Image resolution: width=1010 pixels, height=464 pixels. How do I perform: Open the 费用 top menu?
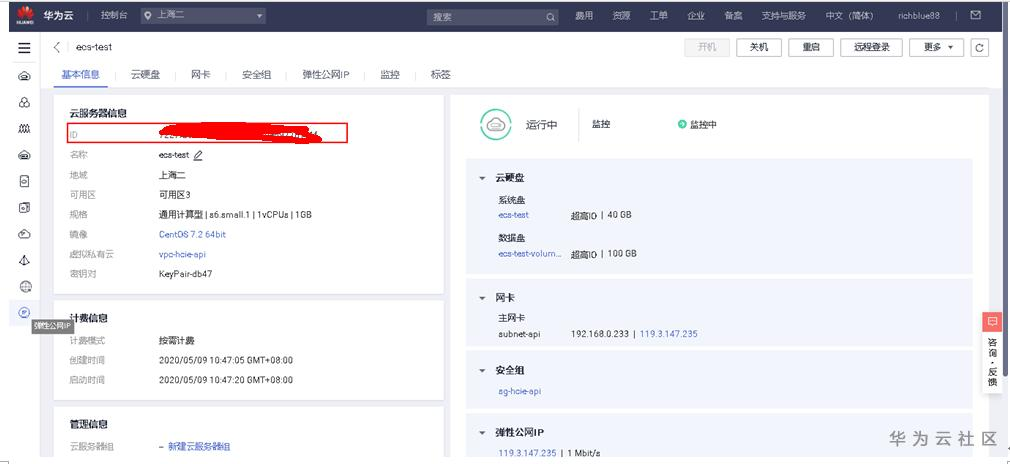[x=584, y=15]
